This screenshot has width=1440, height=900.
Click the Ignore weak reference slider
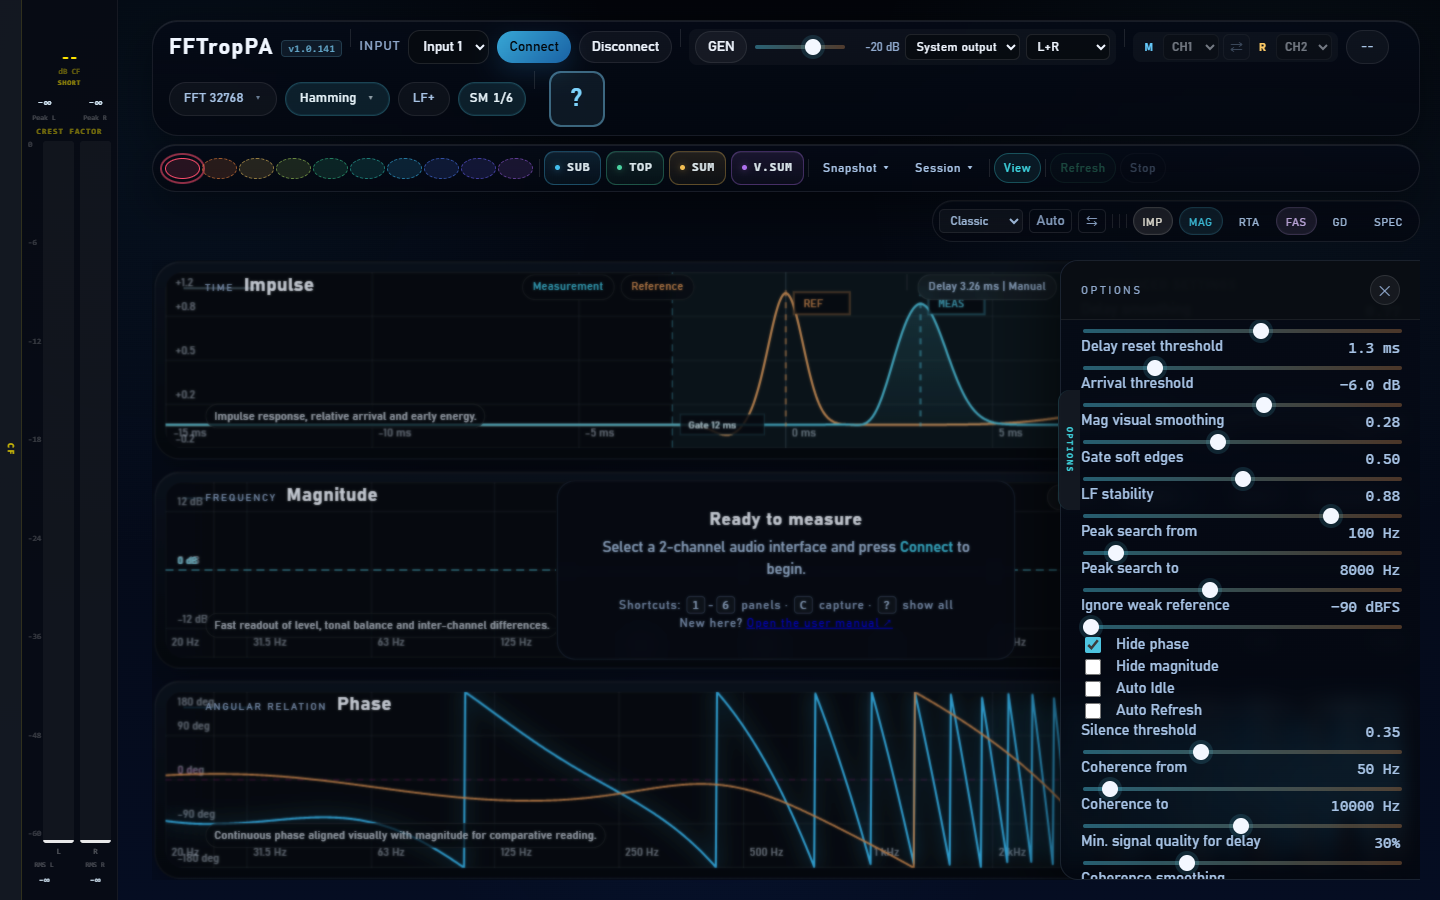[1242, 627]
